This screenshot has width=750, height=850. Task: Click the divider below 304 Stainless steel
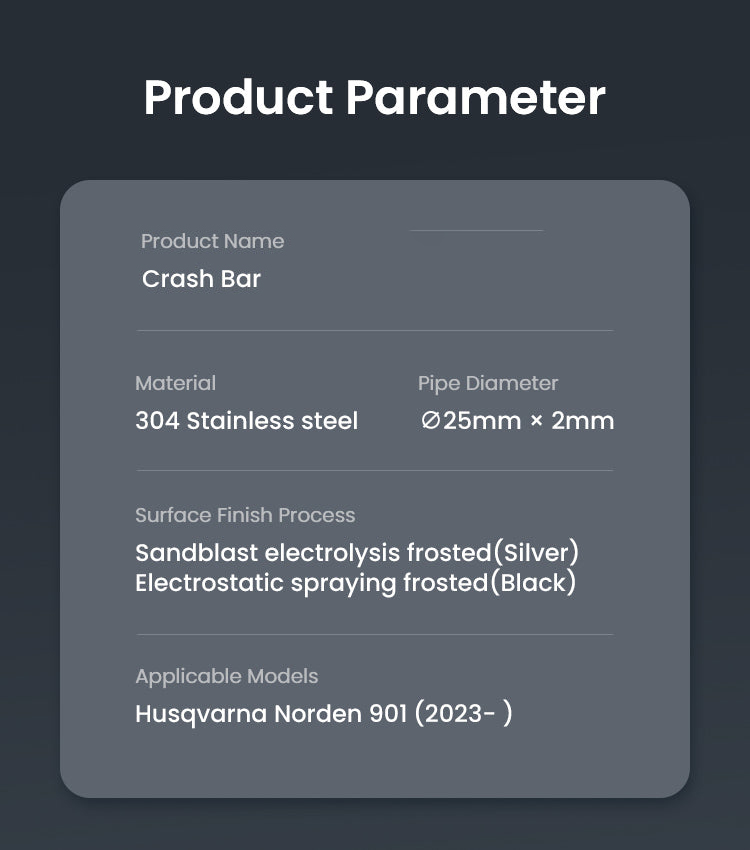coord(375,470)
